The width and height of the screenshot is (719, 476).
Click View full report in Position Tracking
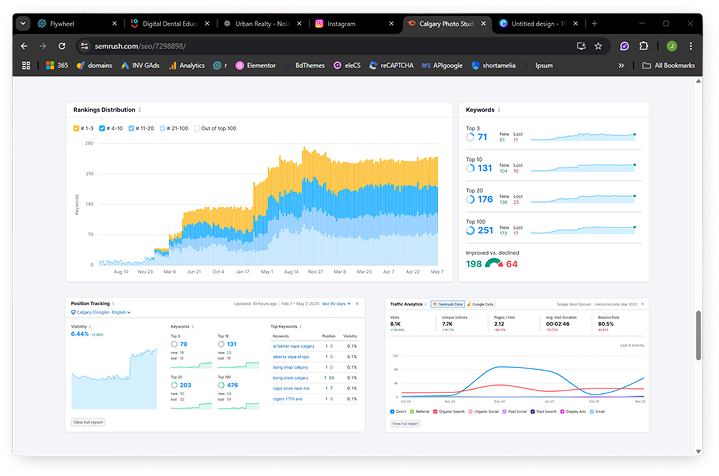click(88, 422)
